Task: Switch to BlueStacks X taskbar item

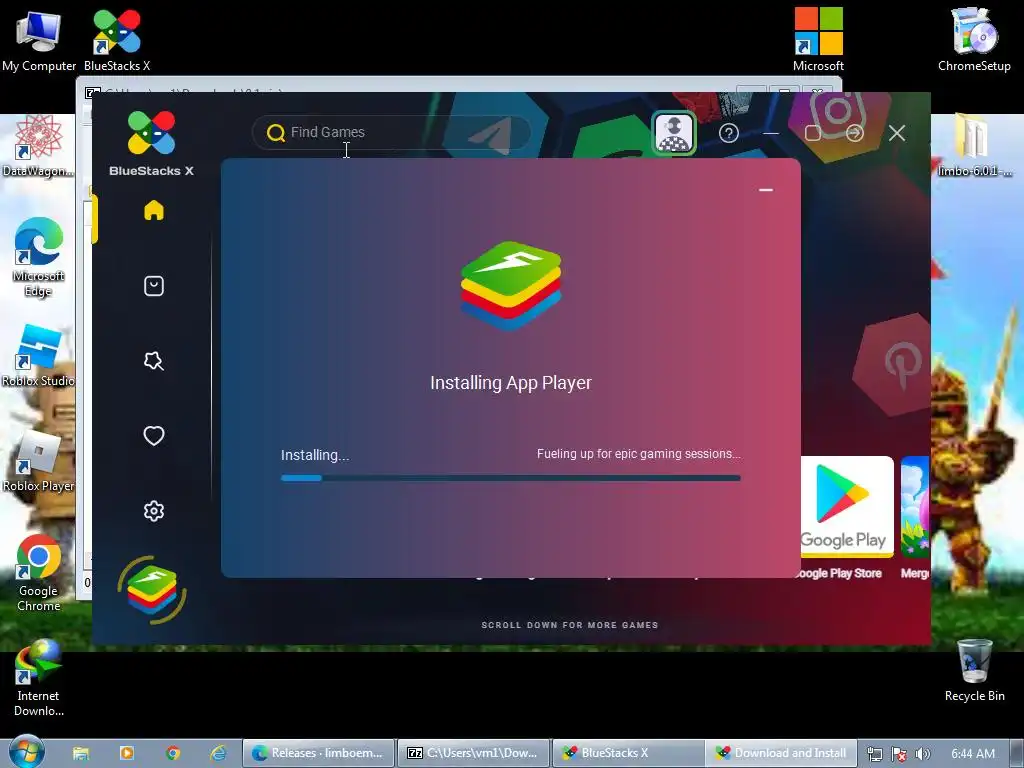Action: tap(628, 753)
